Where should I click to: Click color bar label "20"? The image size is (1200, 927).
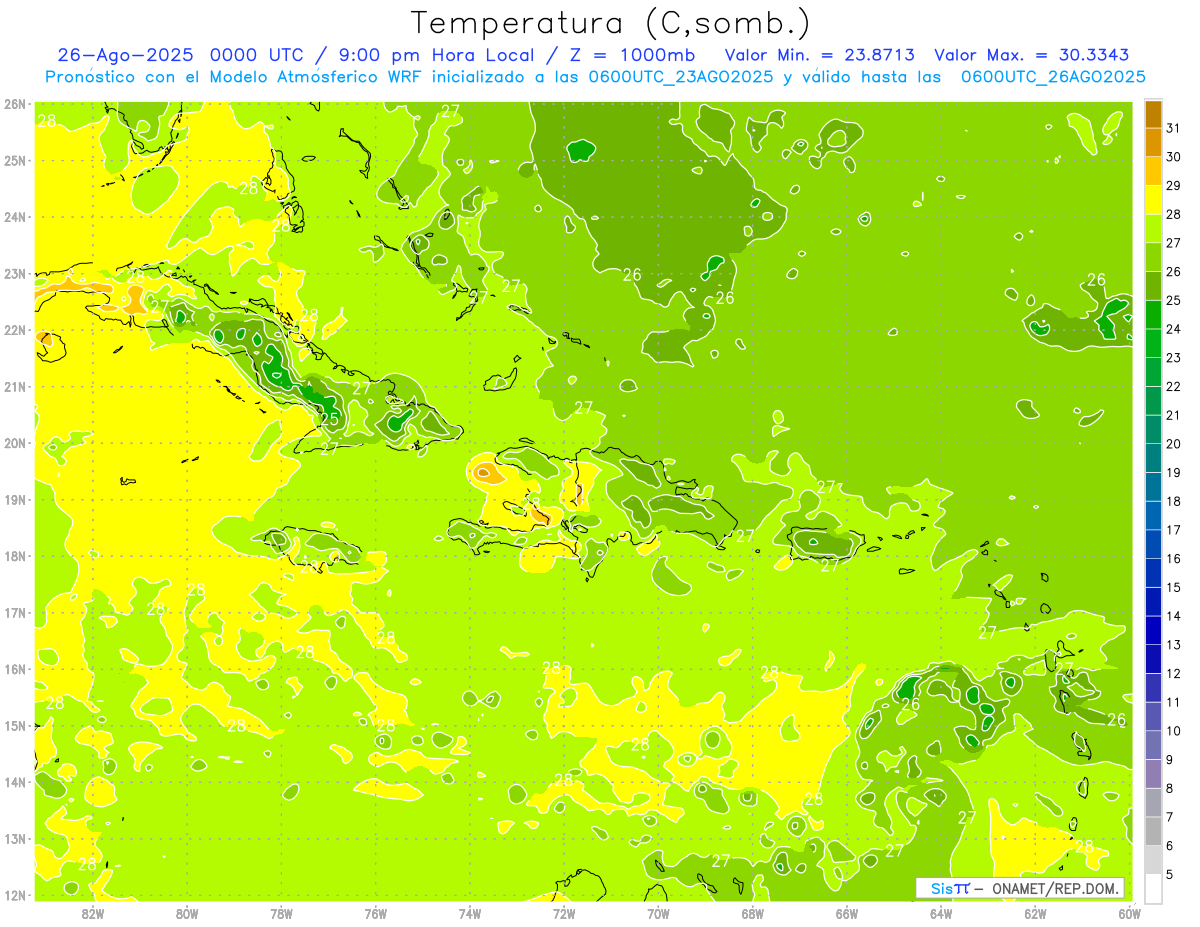pyautogui.click(x=1173, y=444)
